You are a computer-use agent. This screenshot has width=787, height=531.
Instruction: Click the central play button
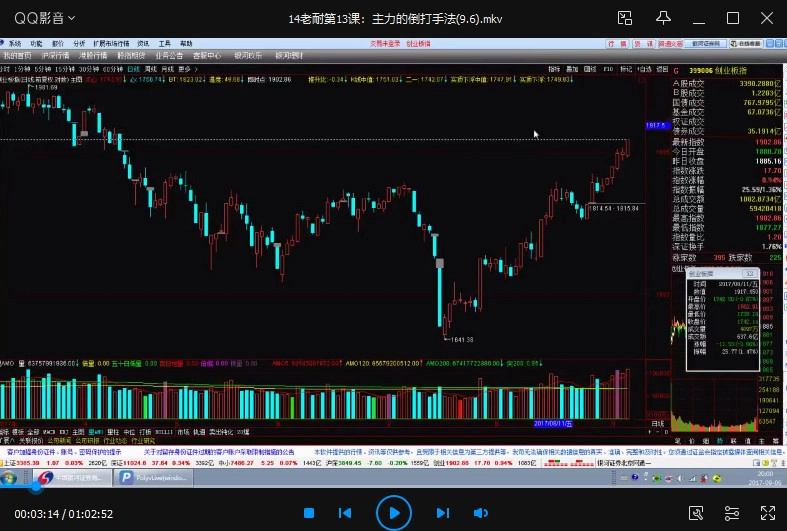click(x=393, y=513)
